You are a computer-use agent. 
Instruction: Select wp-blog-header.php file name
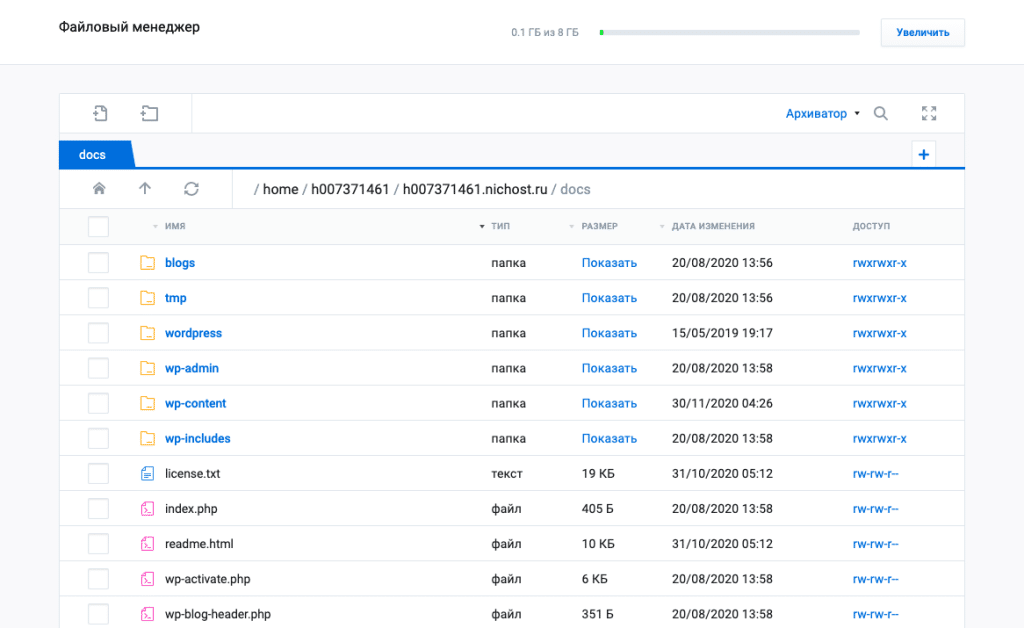point(217,614)
